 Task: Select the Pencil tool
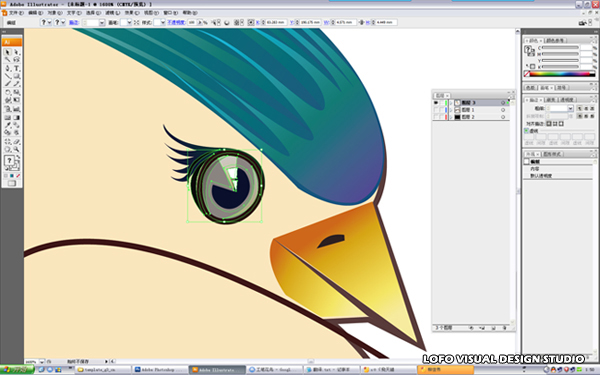coord(16,84)
